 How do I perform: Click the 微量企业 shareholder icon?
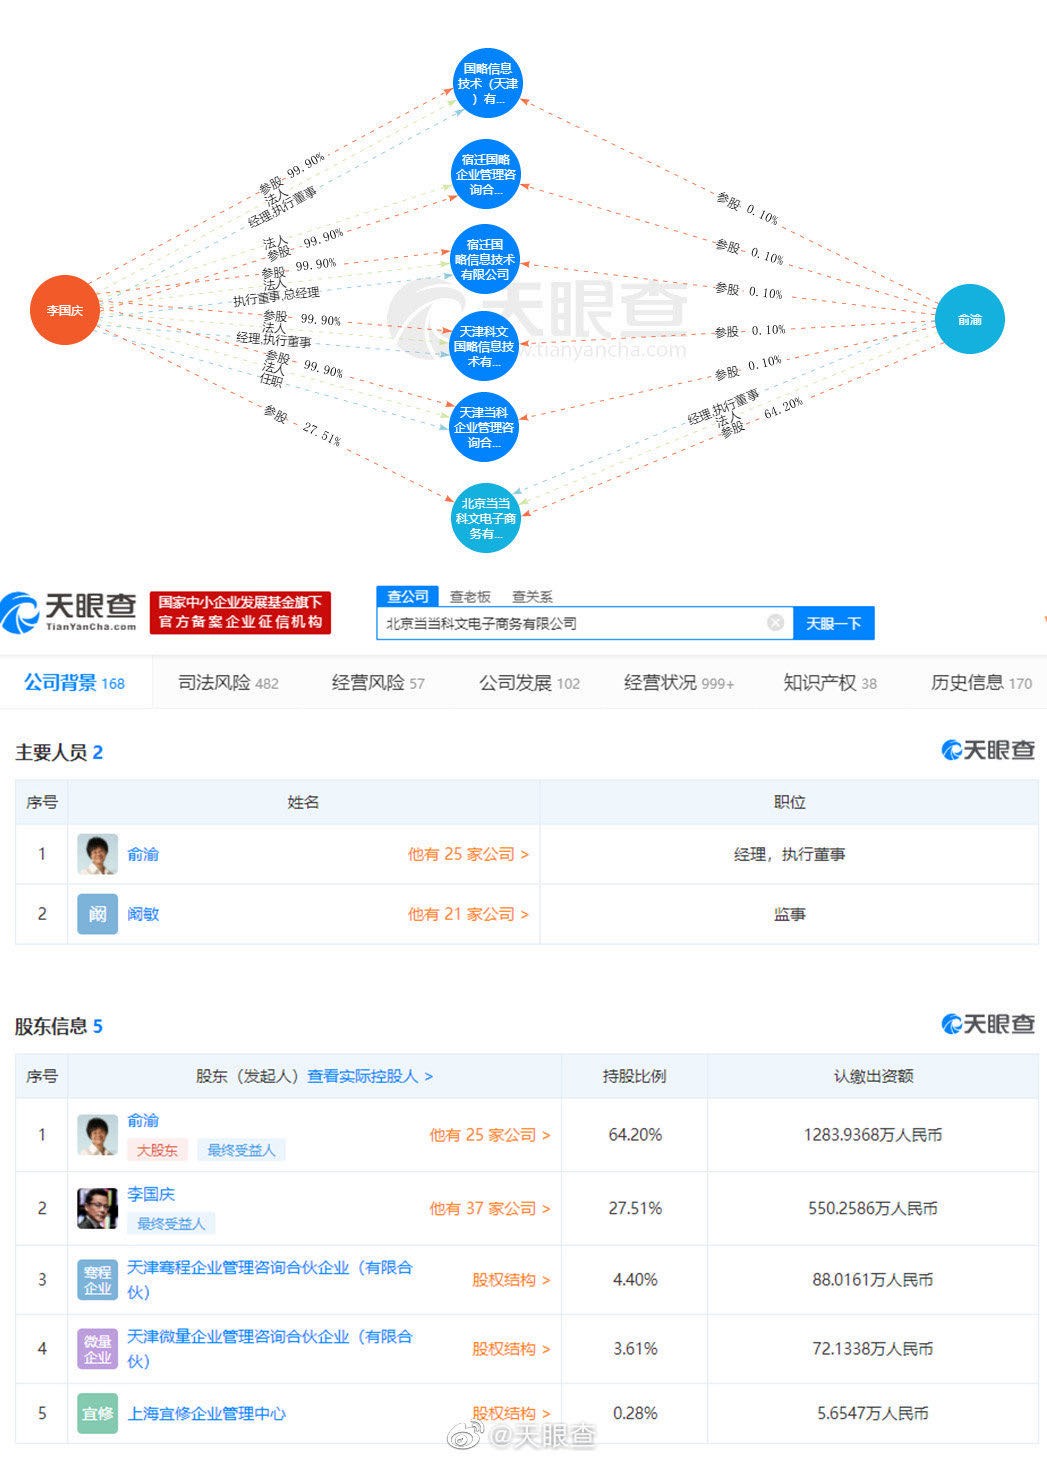click(x=97, y=1349)
